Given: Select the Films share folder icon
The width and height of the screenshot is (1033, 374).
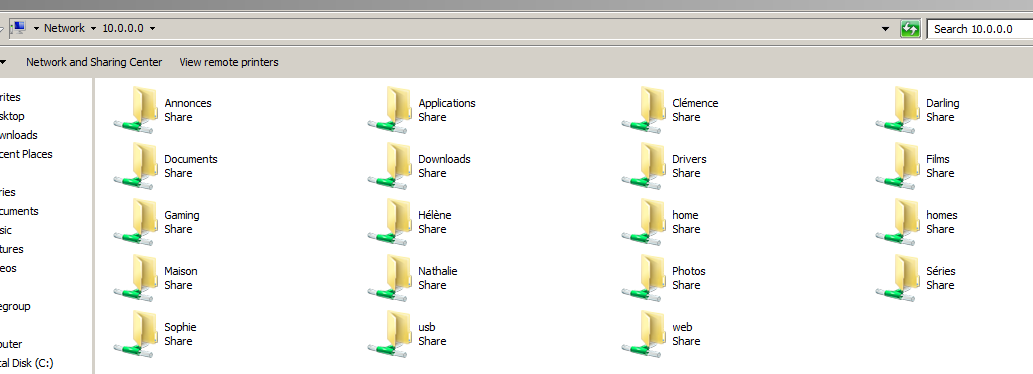Looking at the screenshot, I should pos(897,166).
